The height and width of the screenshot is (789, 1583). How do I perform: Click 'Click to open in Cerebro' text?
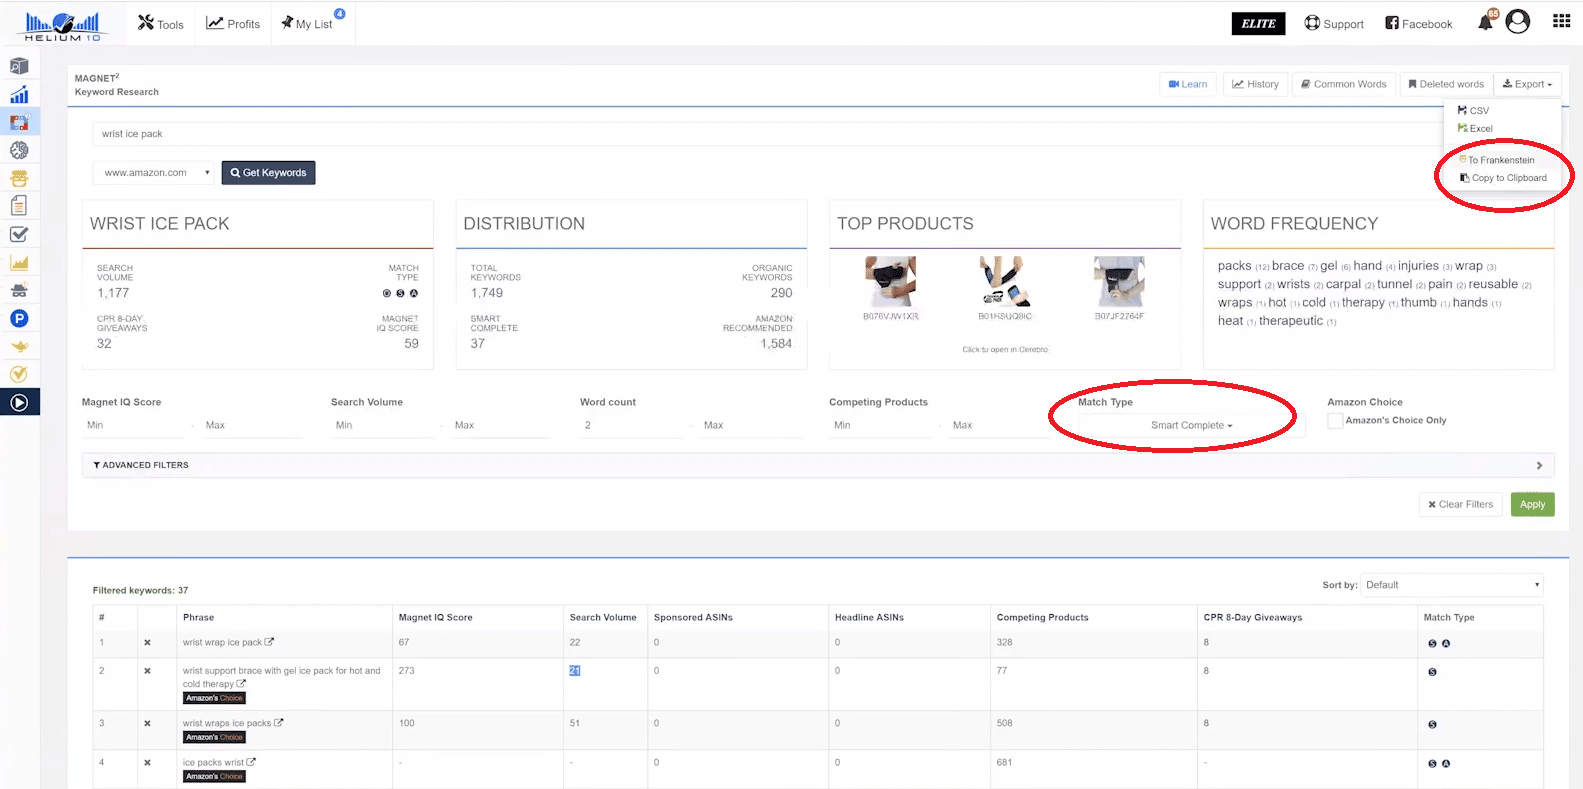click(1005, 350)
